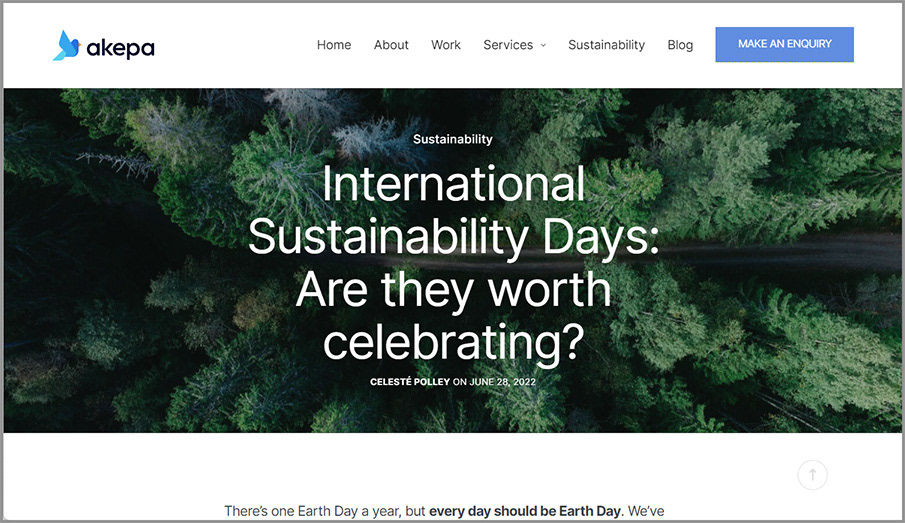The height and width of the screenshot is (523, 905).
Task: Click the 'every day should be Earth Day' text
Action: point(526,511)
